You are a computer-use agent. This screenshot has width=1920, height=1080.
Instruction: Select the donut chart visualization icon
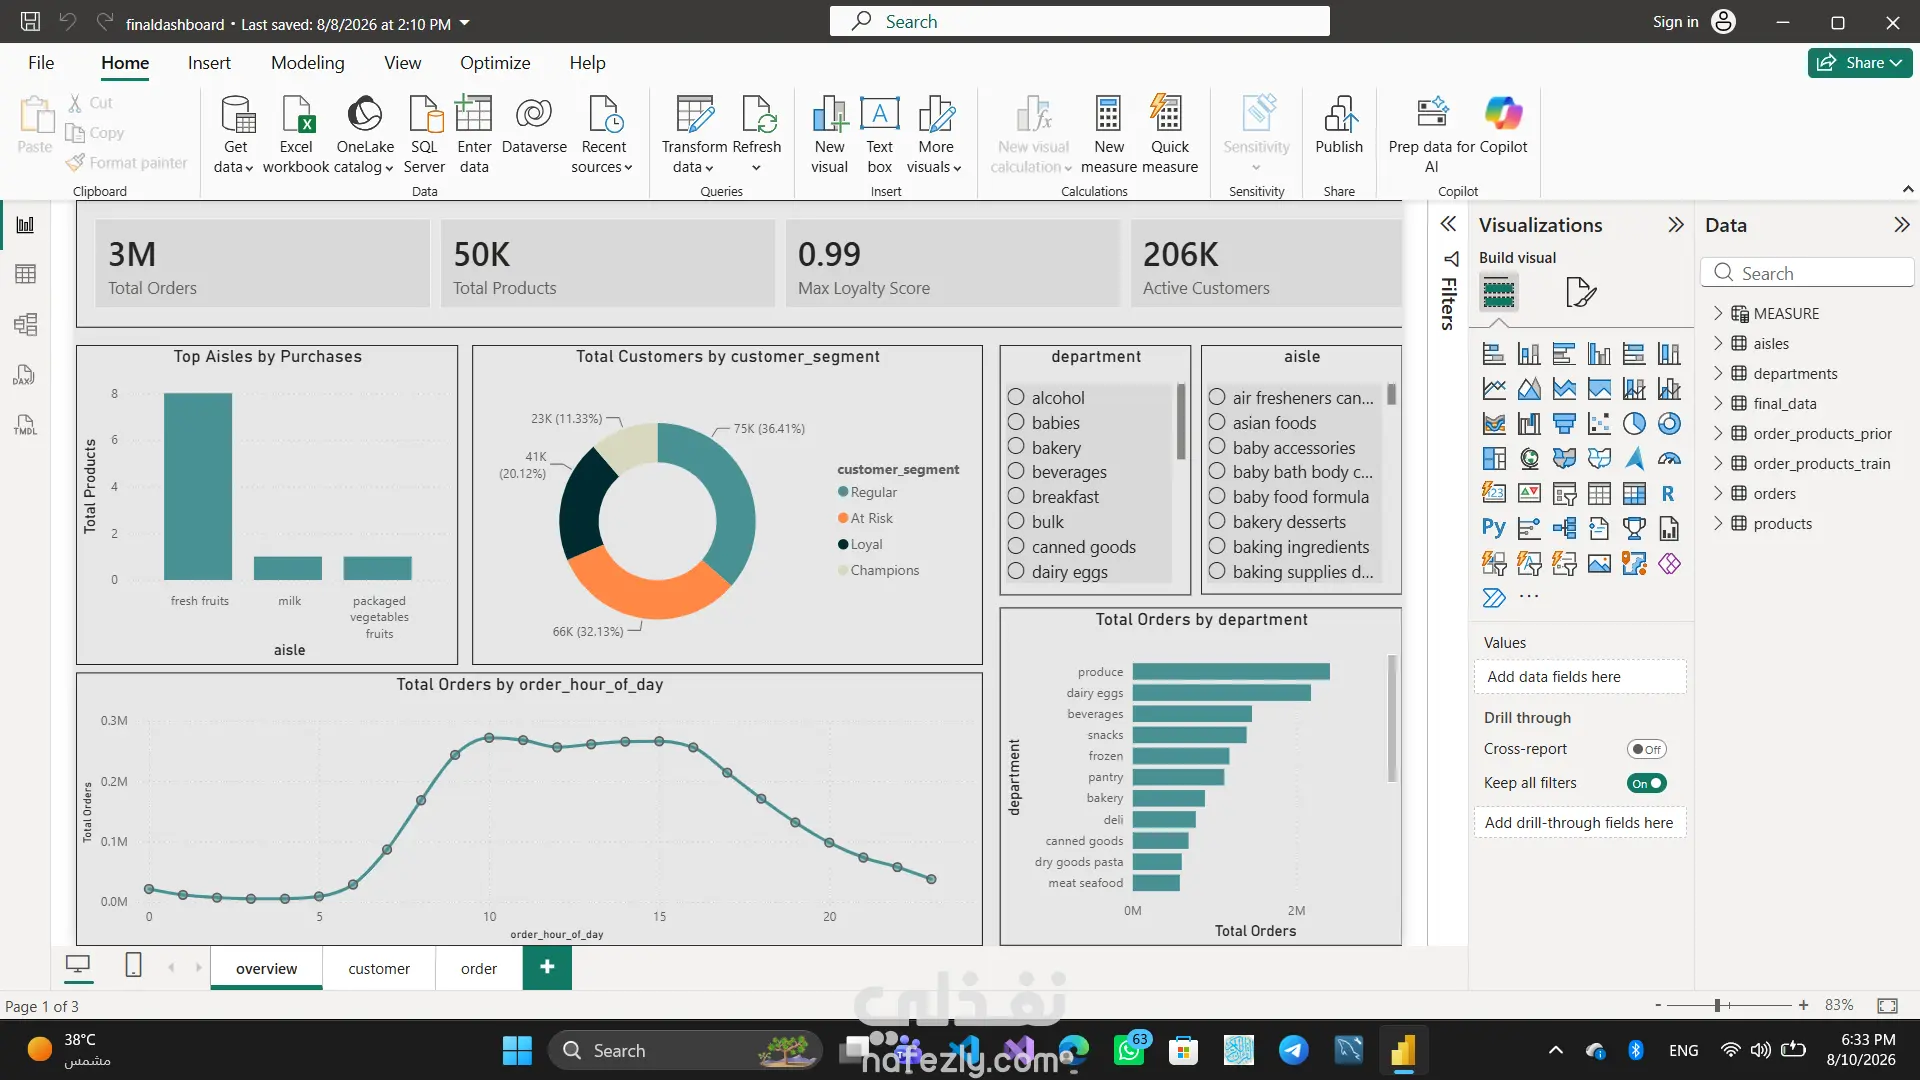1669,424
